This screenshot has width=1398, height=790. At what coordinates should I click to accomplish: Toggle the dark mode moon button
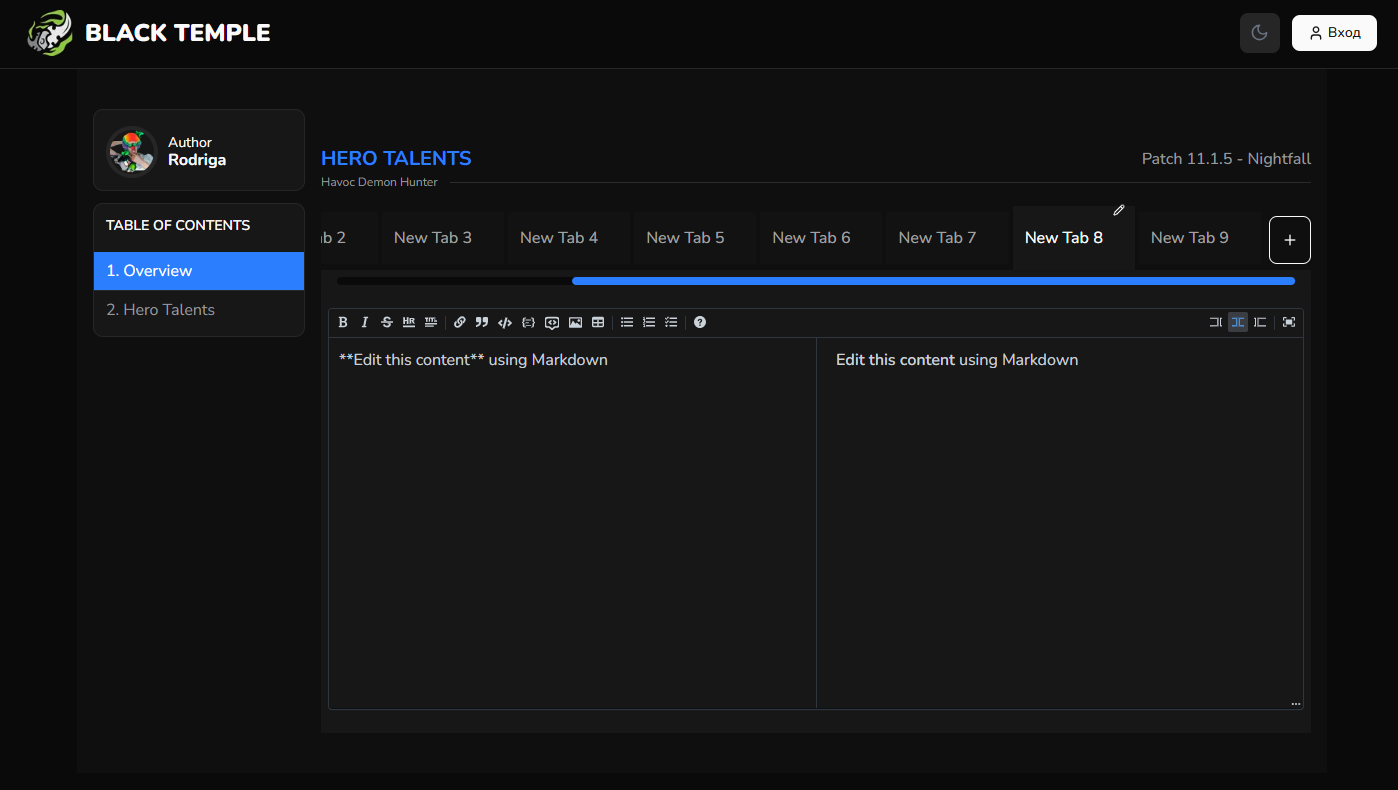(x=1260, y=33)
